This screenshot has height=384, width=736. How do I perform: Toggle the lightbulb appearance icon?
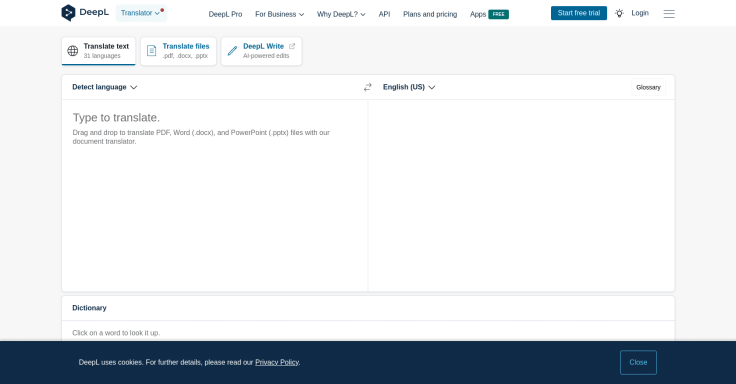620,13
